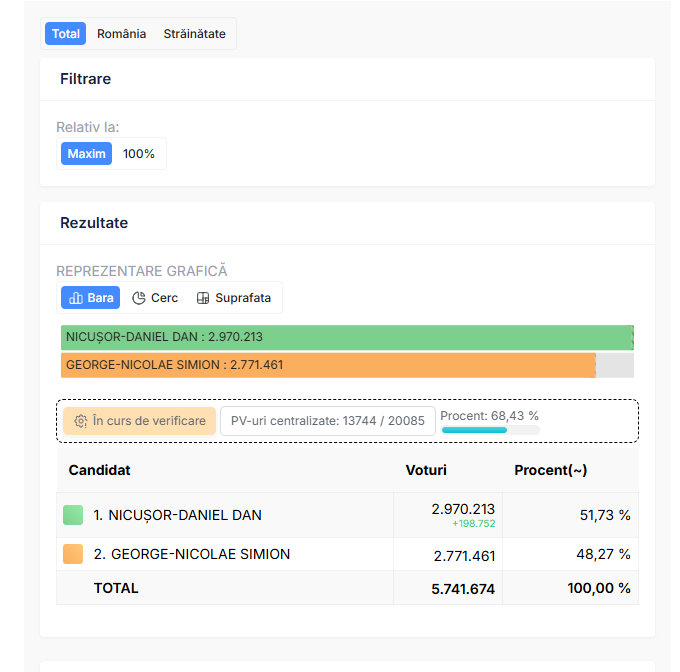Select the Bara chart icon
The image size is (680, 672).
[75, 298]
